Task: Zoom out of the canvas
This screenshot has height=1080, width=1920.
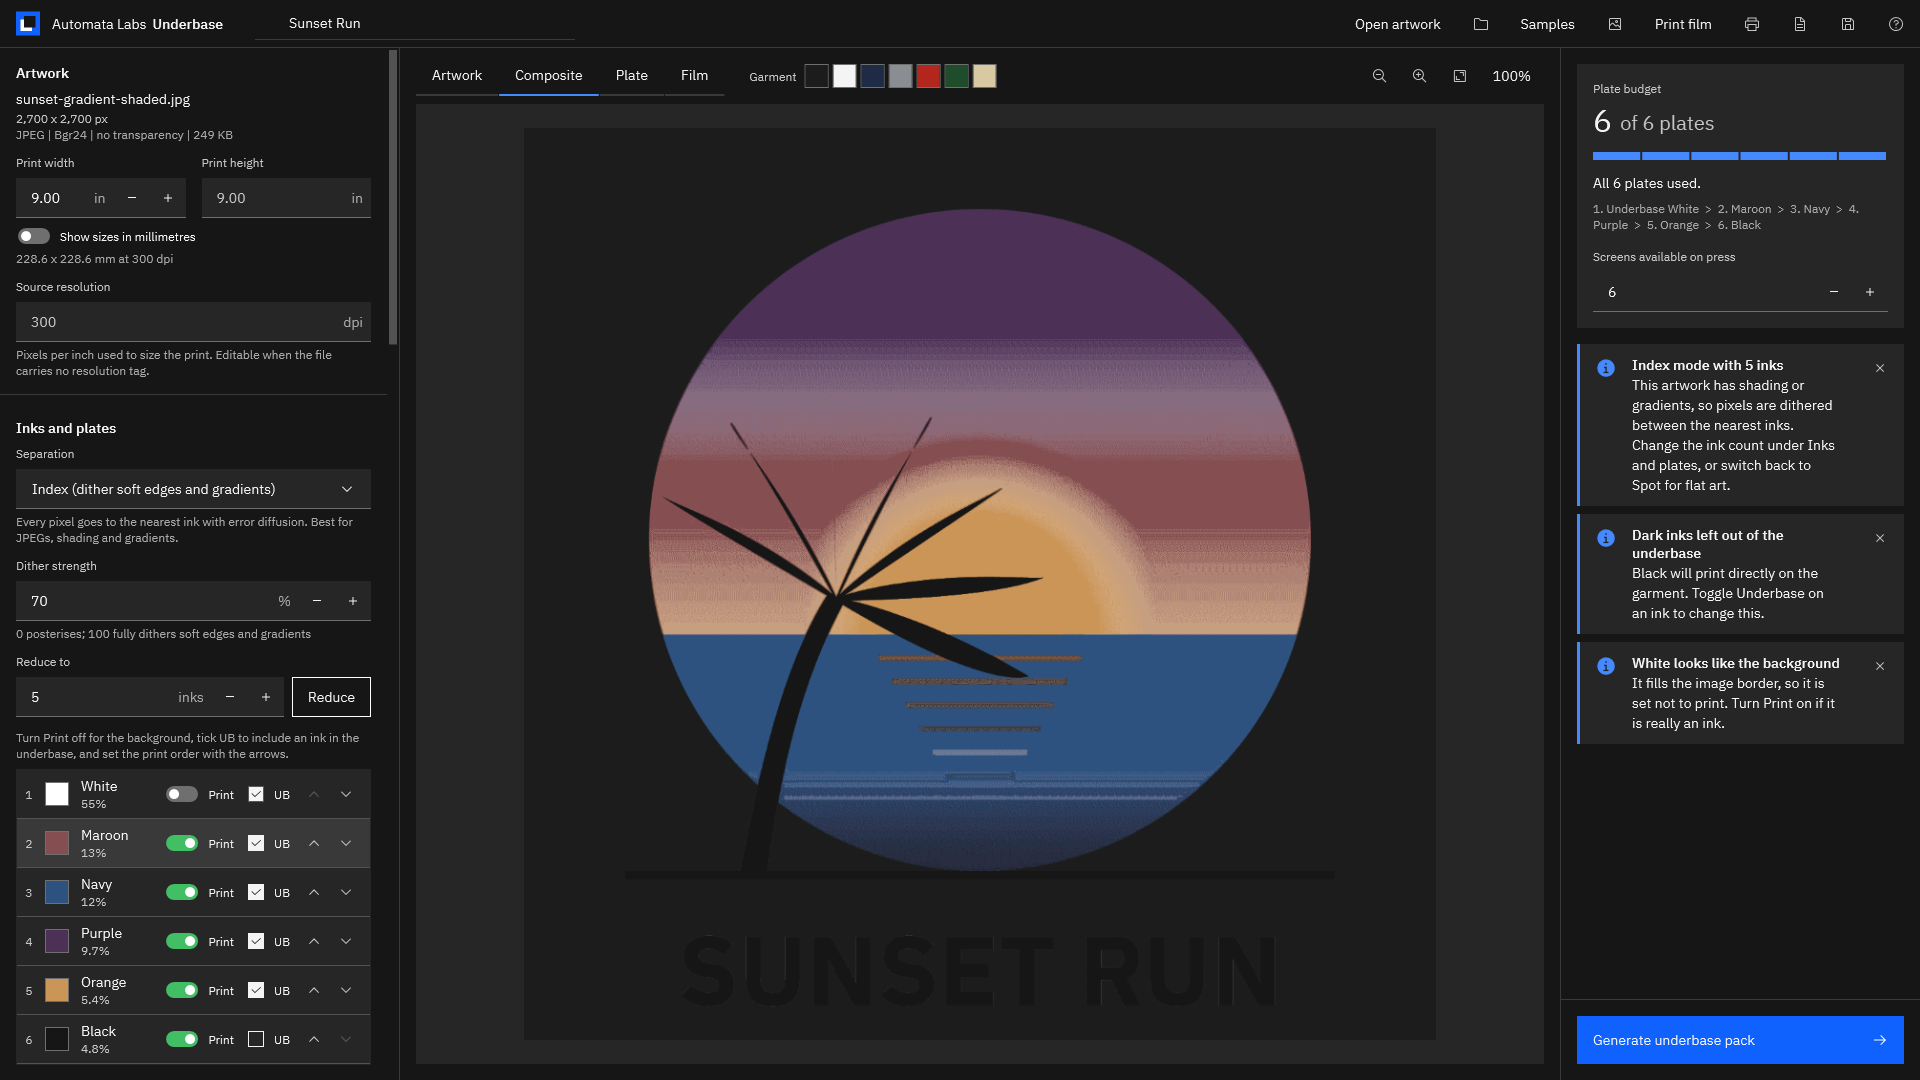Action: 1379,76
